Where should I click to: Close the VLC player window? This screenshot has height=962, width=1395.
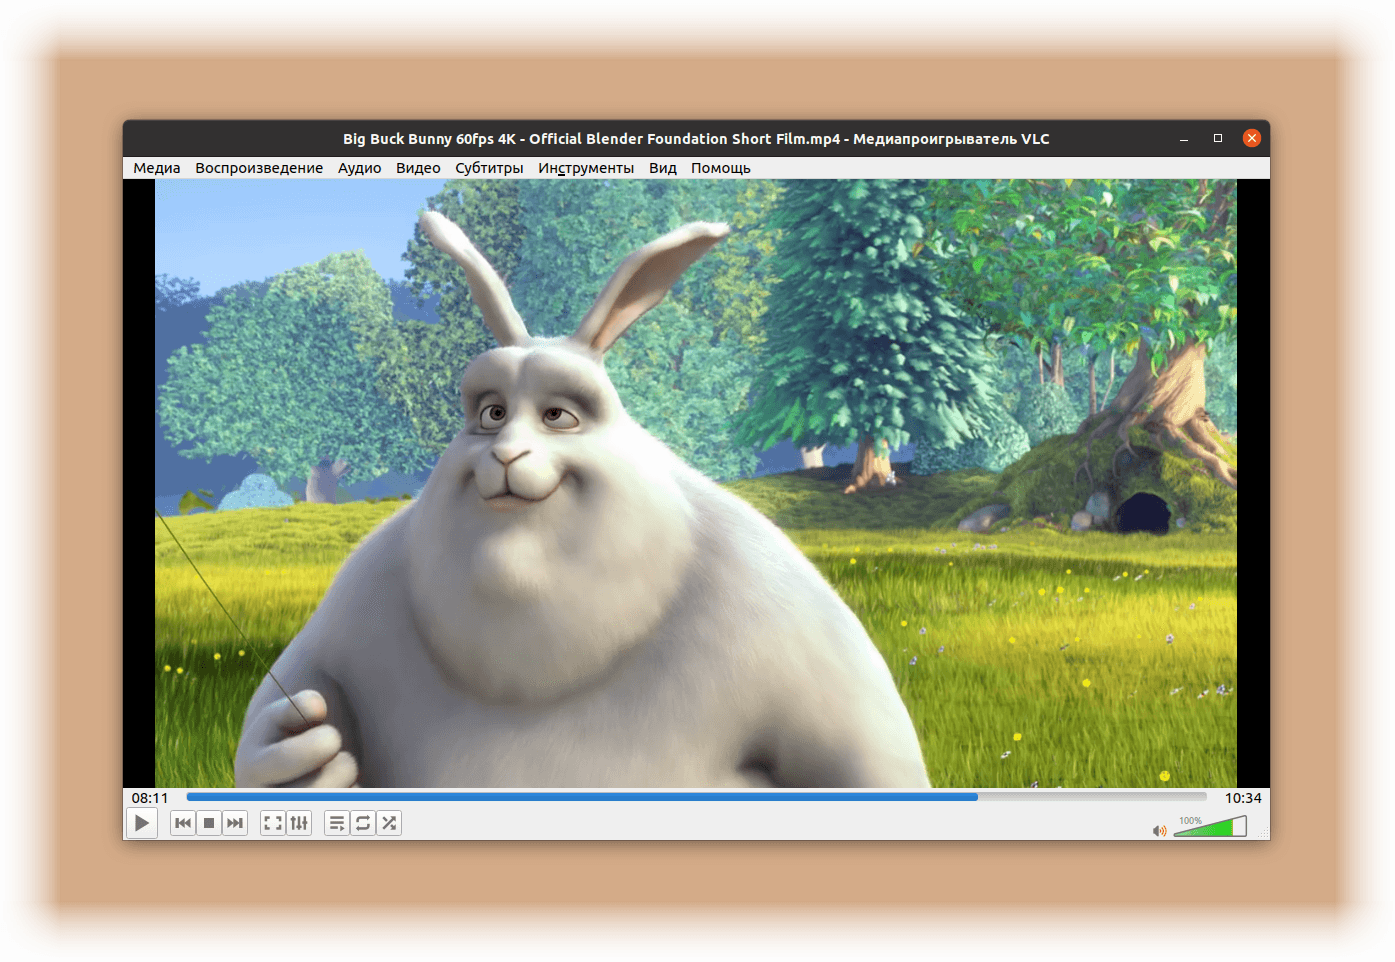click(x=1252, y=139)
